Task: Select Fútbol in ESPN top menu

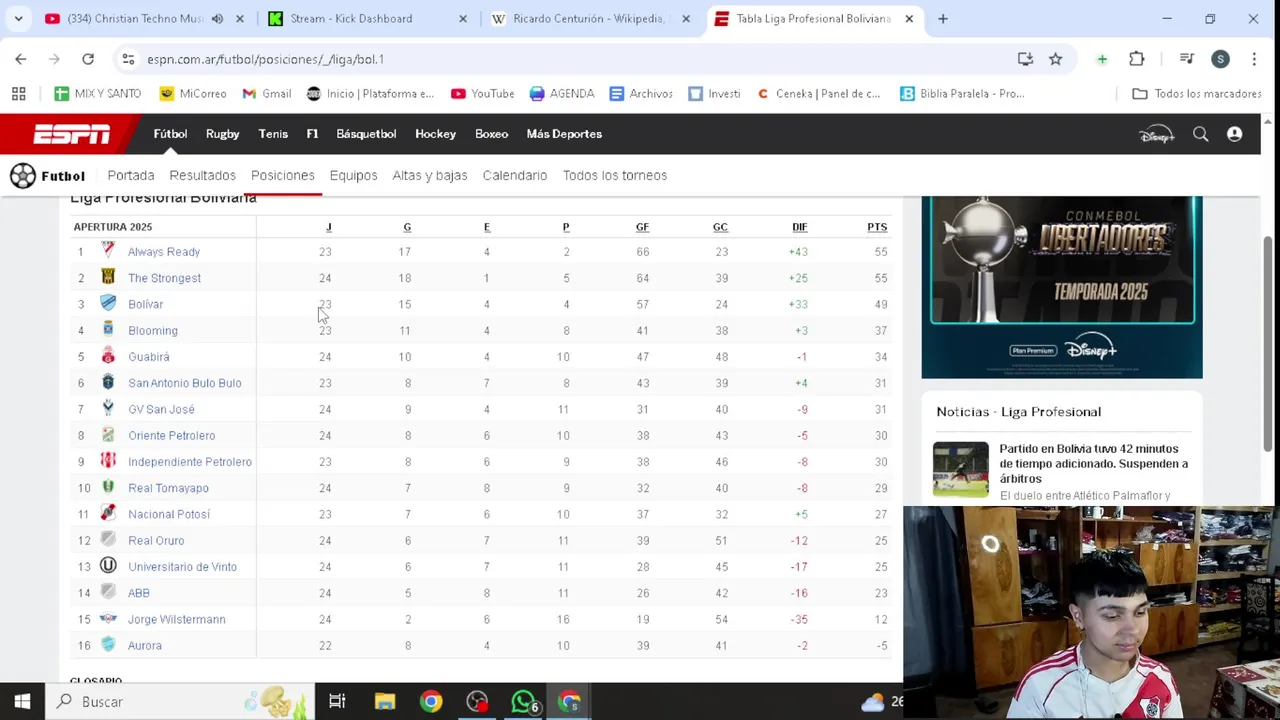Action: (x=170, y=134)
